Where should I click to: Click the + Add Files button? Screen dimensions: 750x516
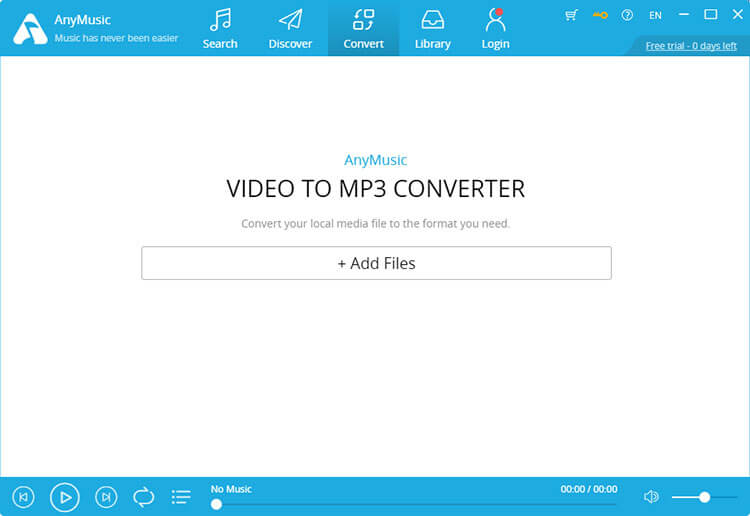pos(376,263)
